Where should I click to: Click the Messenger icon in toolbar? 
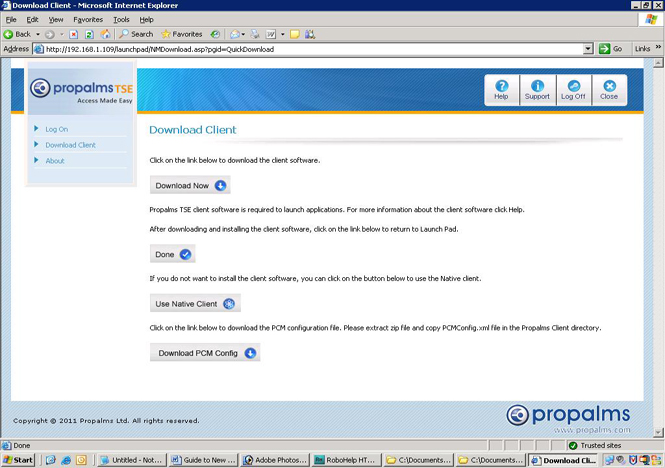310,34
